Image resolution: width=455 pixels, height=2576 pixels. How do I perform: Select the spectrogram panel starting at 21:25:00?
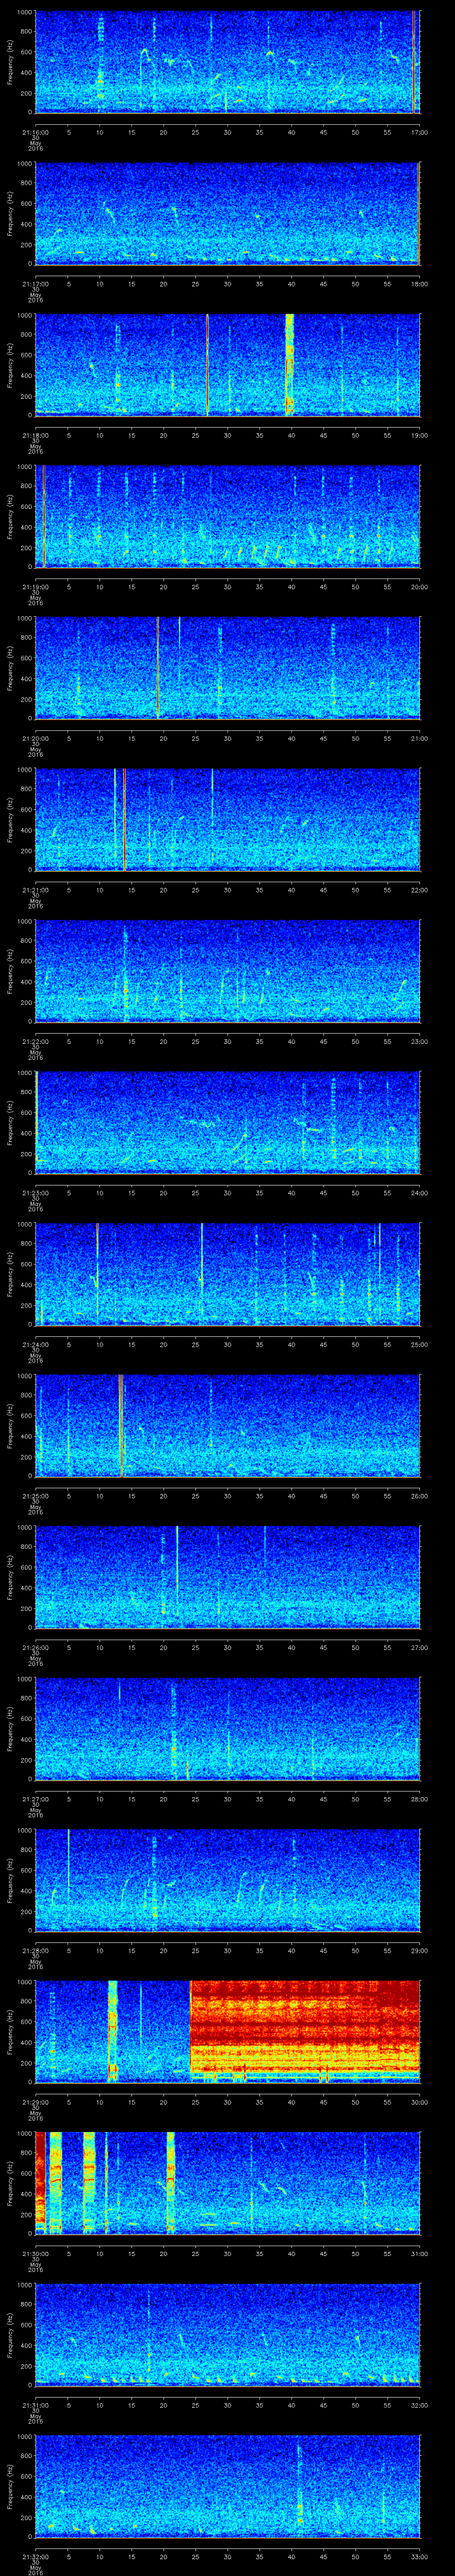pyautogui.click(x=228, y=1425)
